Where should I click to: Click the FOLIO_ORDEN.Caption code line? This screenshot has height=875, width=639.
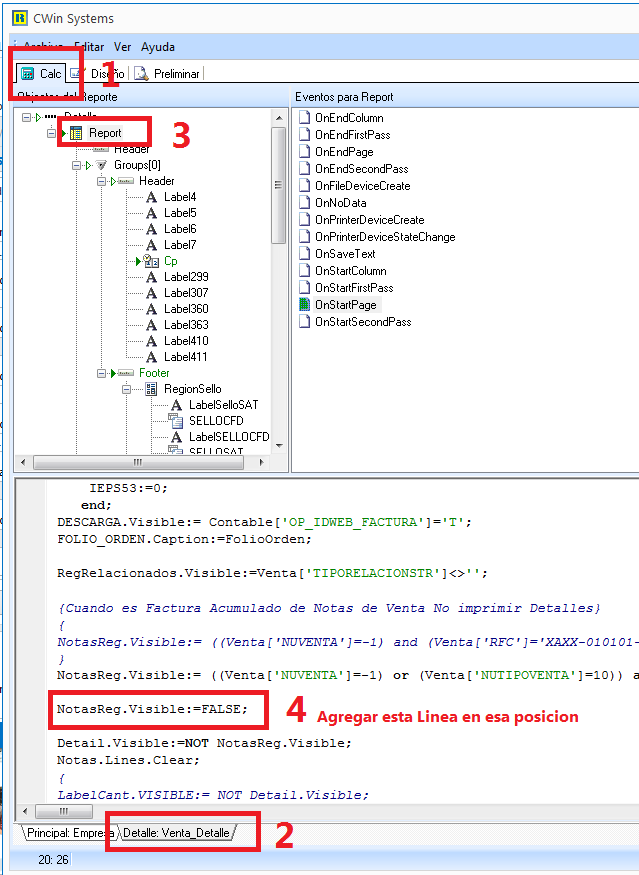[x=184, y=539]
